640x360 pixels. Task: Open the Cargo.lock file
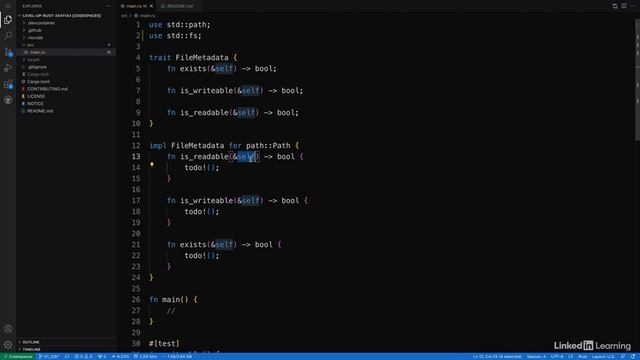click(x=38, y=74)
